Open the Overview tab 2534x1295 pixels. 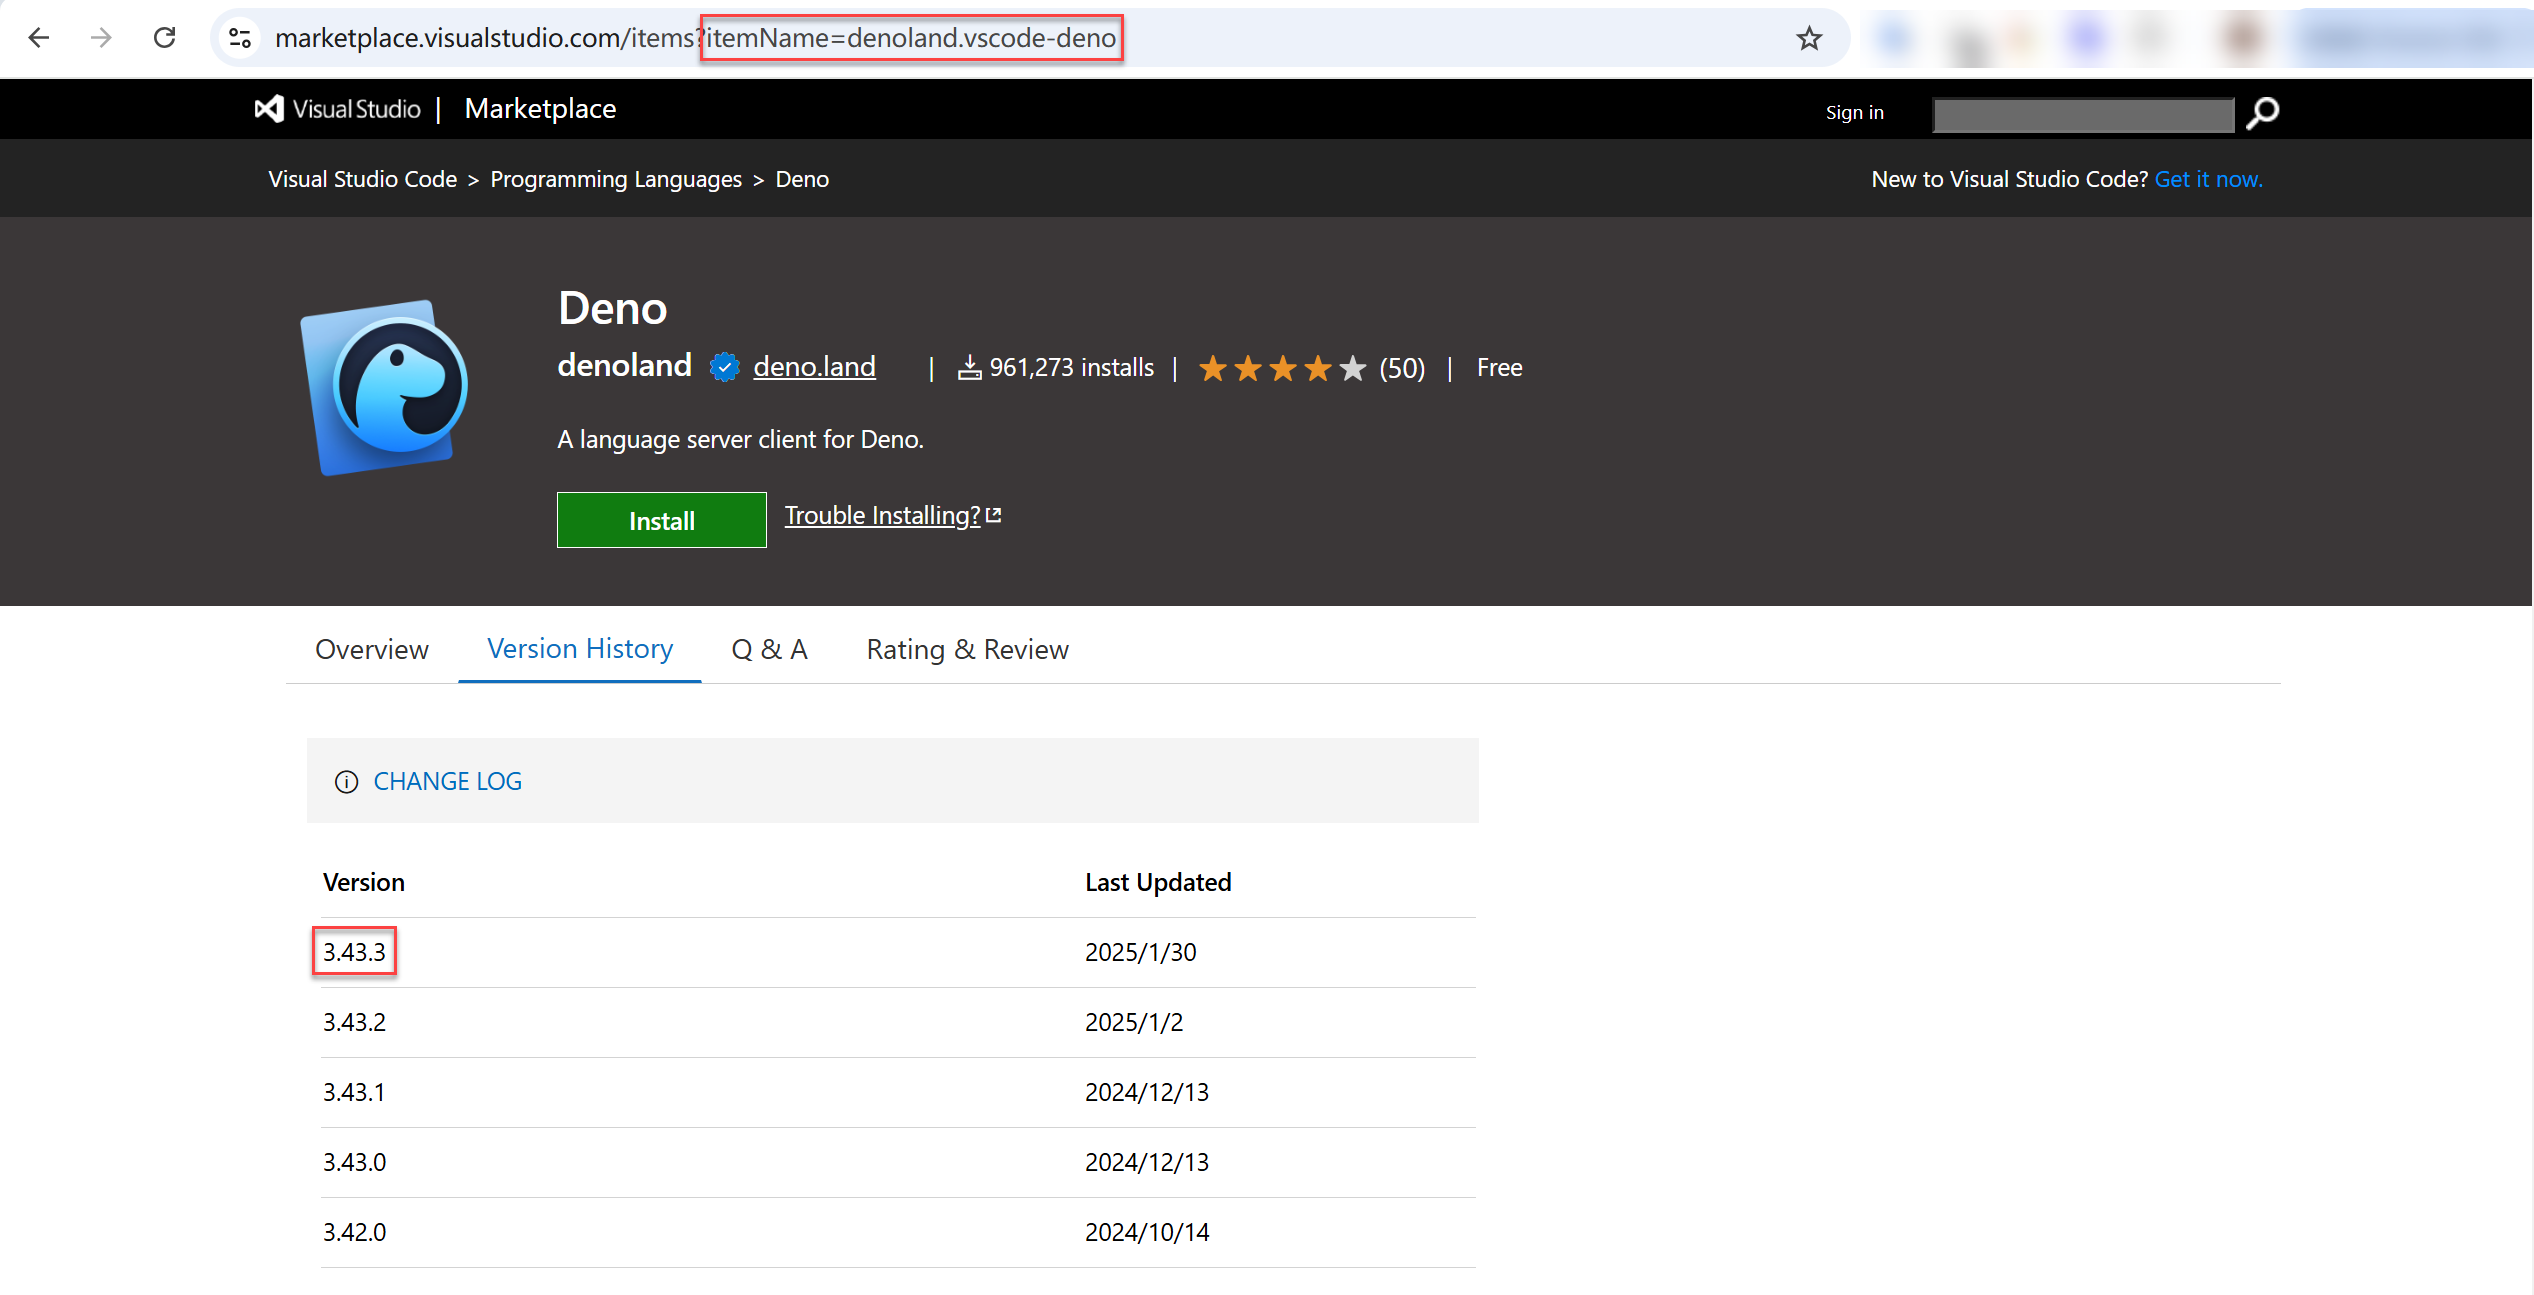pos(371,650)
